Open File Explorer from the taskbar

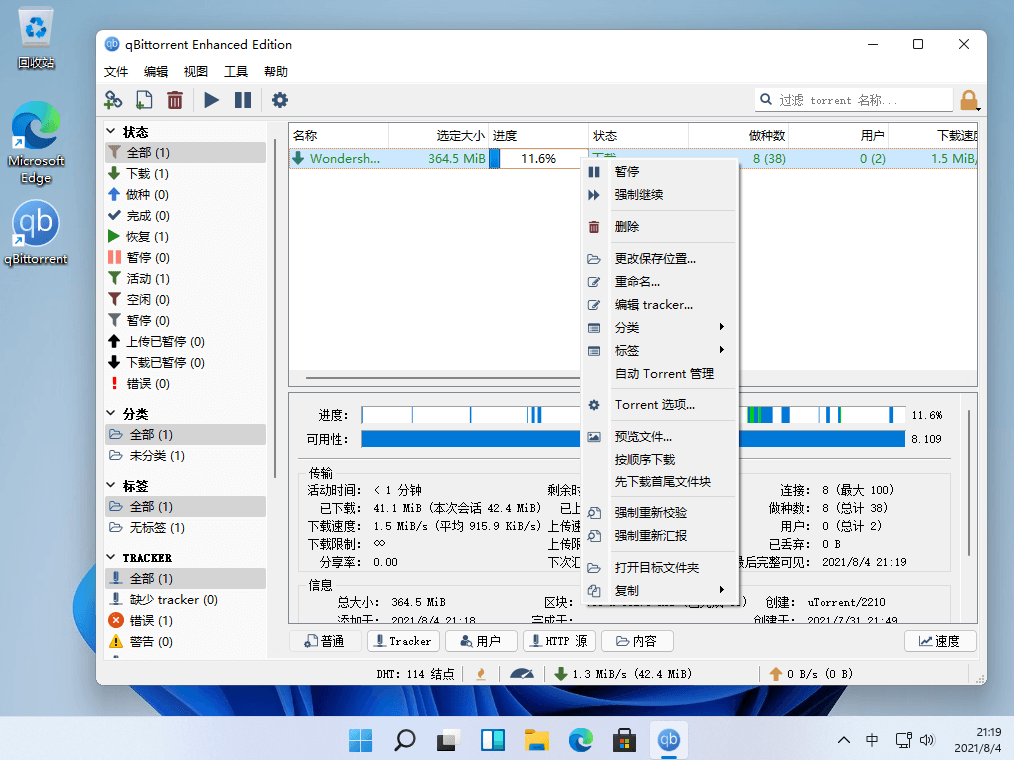(x=536, y=739)
